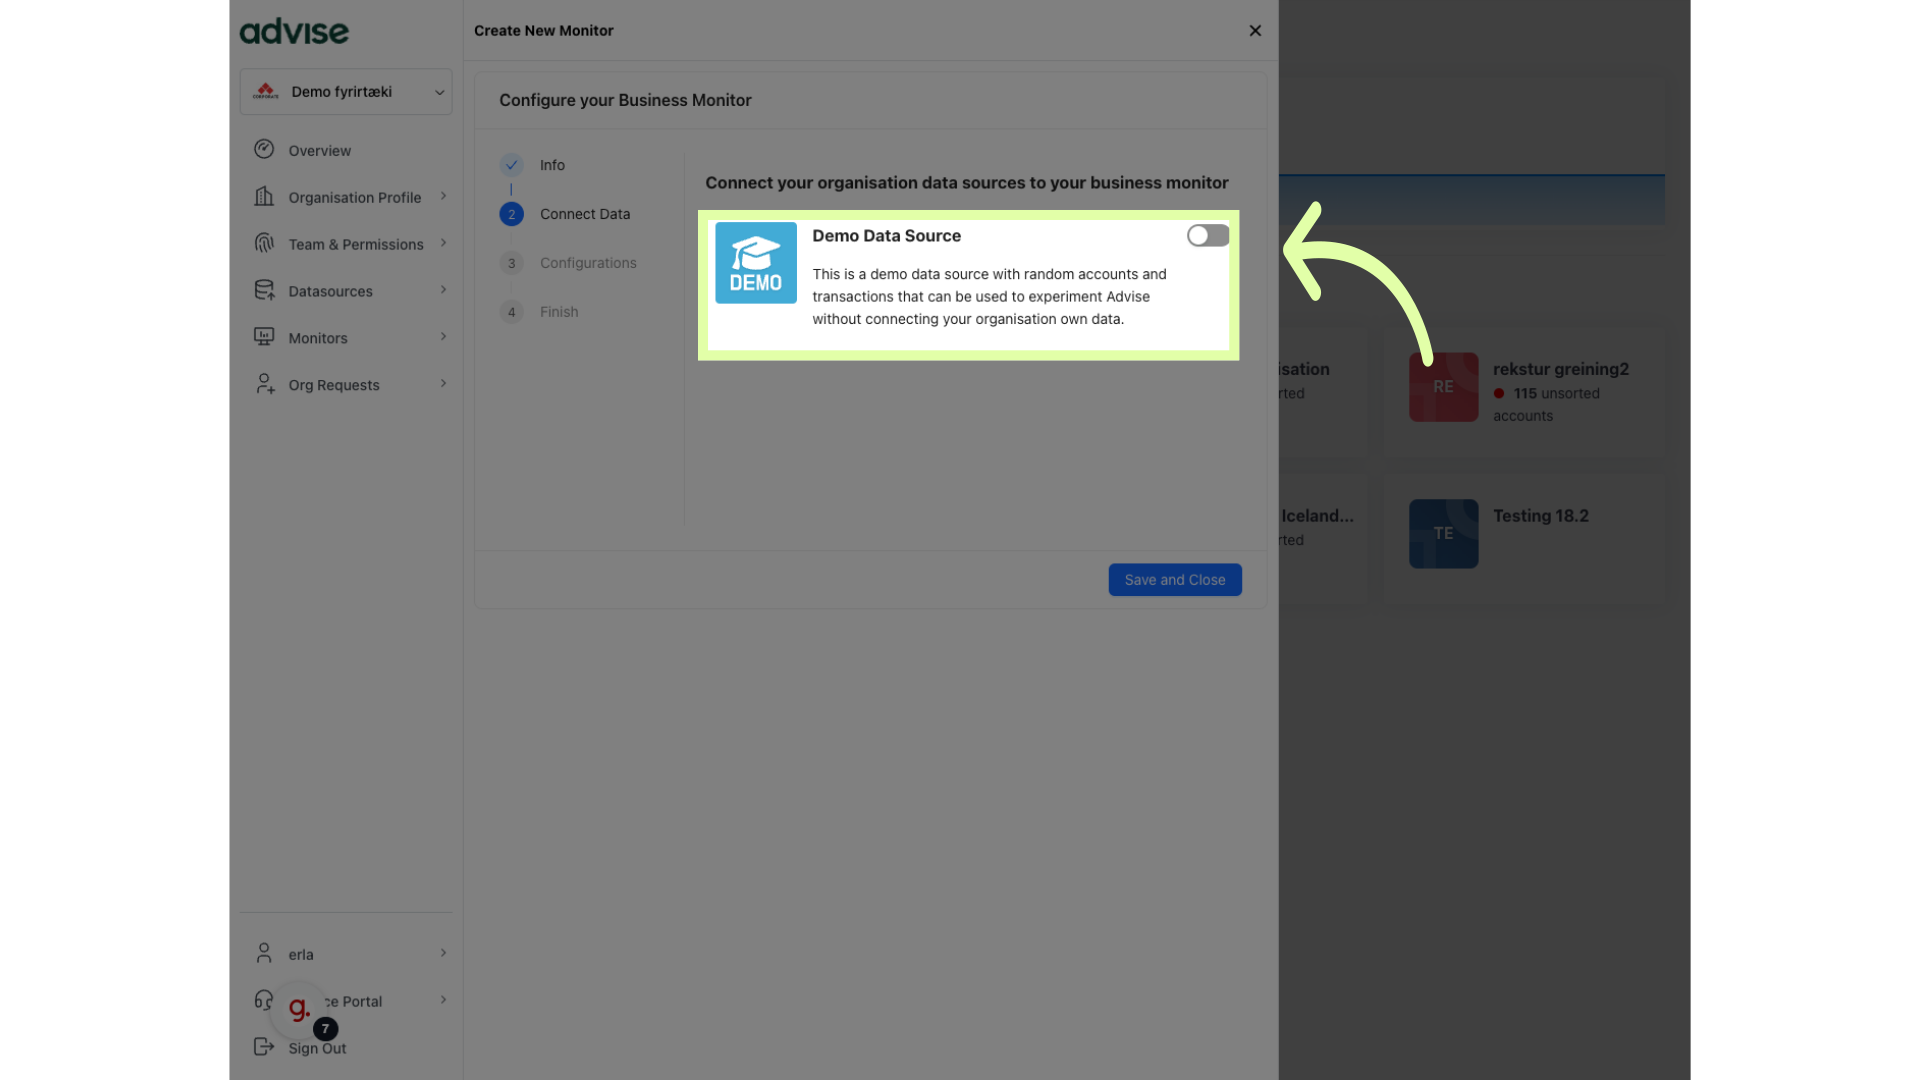Click the Organisation Profile building icon

click(264, 196)
